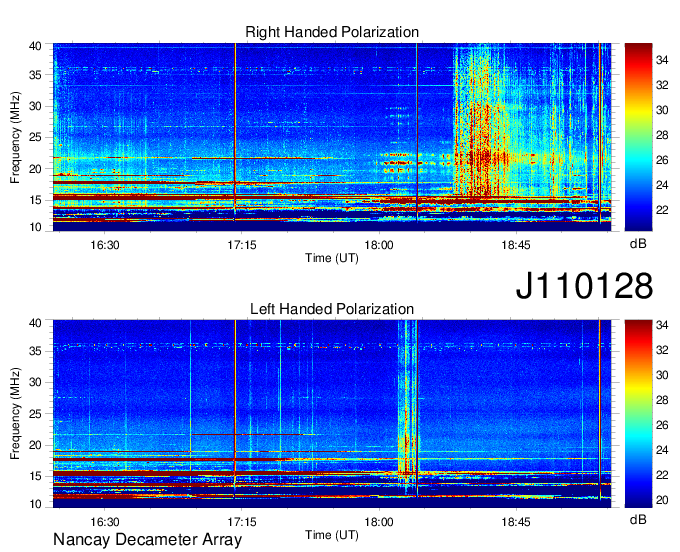Click 18:00 tick on Right Handed time axis
Image resolution: width=680 pixels, height=552 pixels.
coord(379,245)
